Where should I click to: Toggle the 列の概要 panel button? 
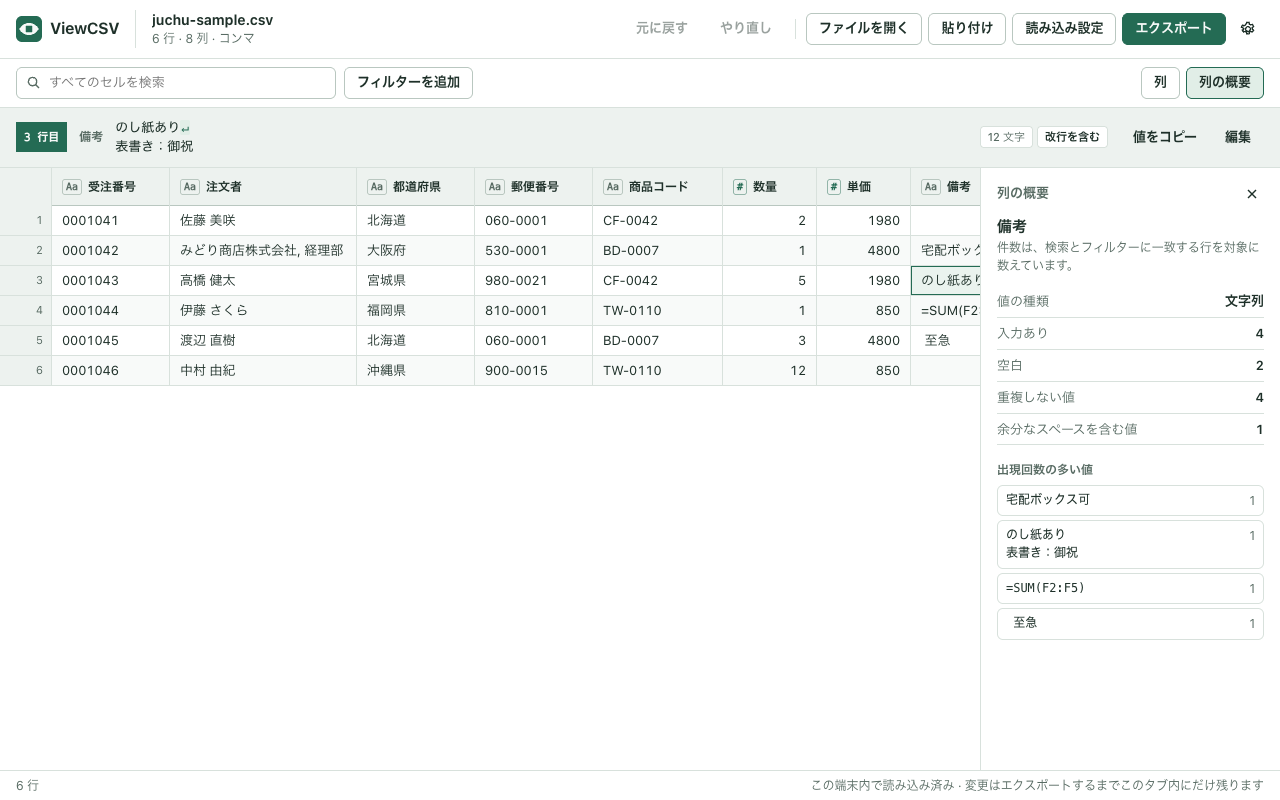tap(1225, 83)
